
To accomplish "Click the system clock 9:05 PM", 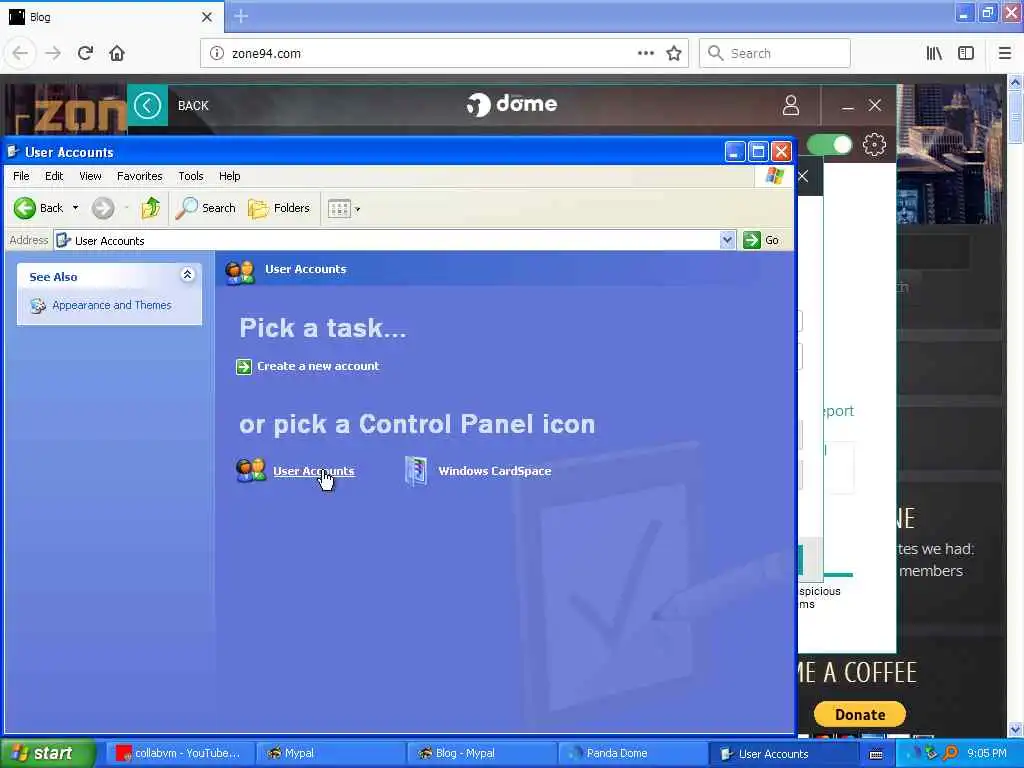I will 987,753.
